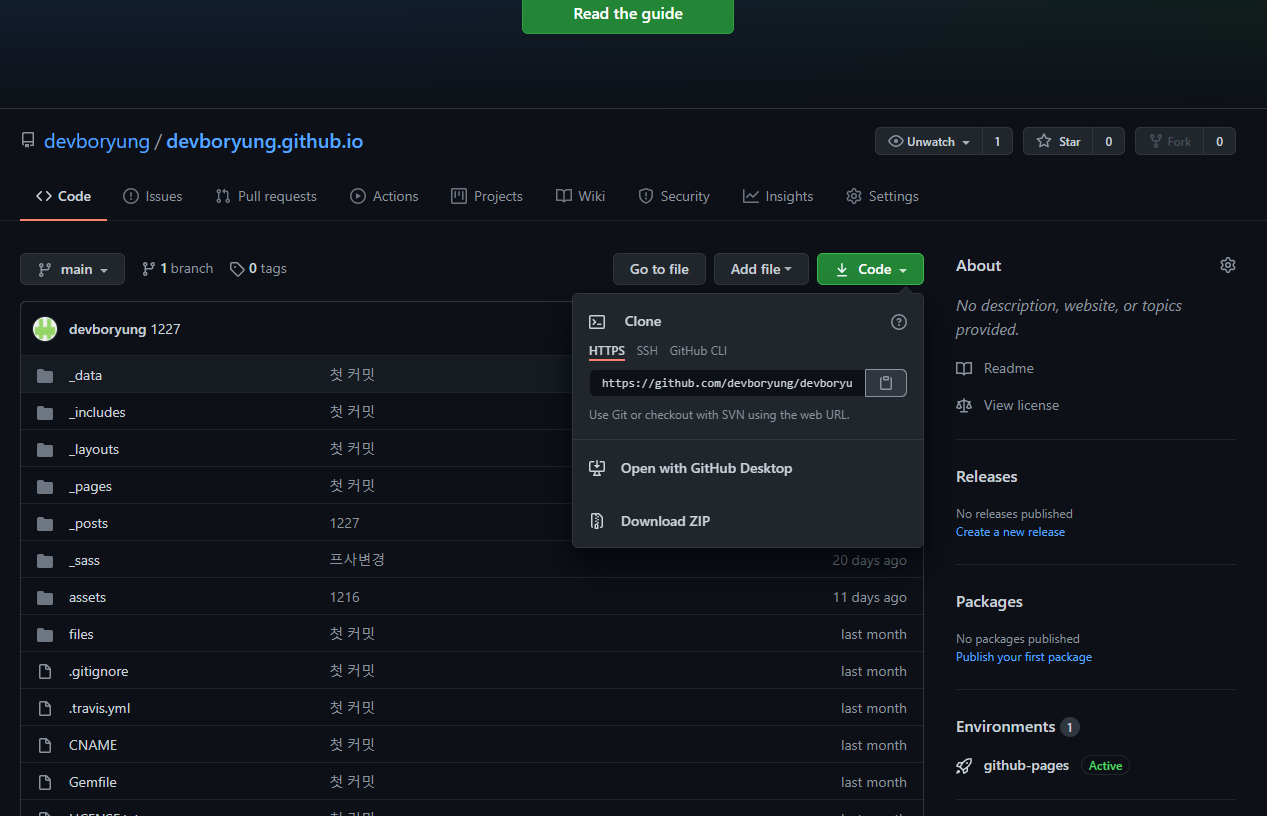Click Publish your first package
Image resolution: width=1267 pixels, height=816 pixels.
point(1024,657)
